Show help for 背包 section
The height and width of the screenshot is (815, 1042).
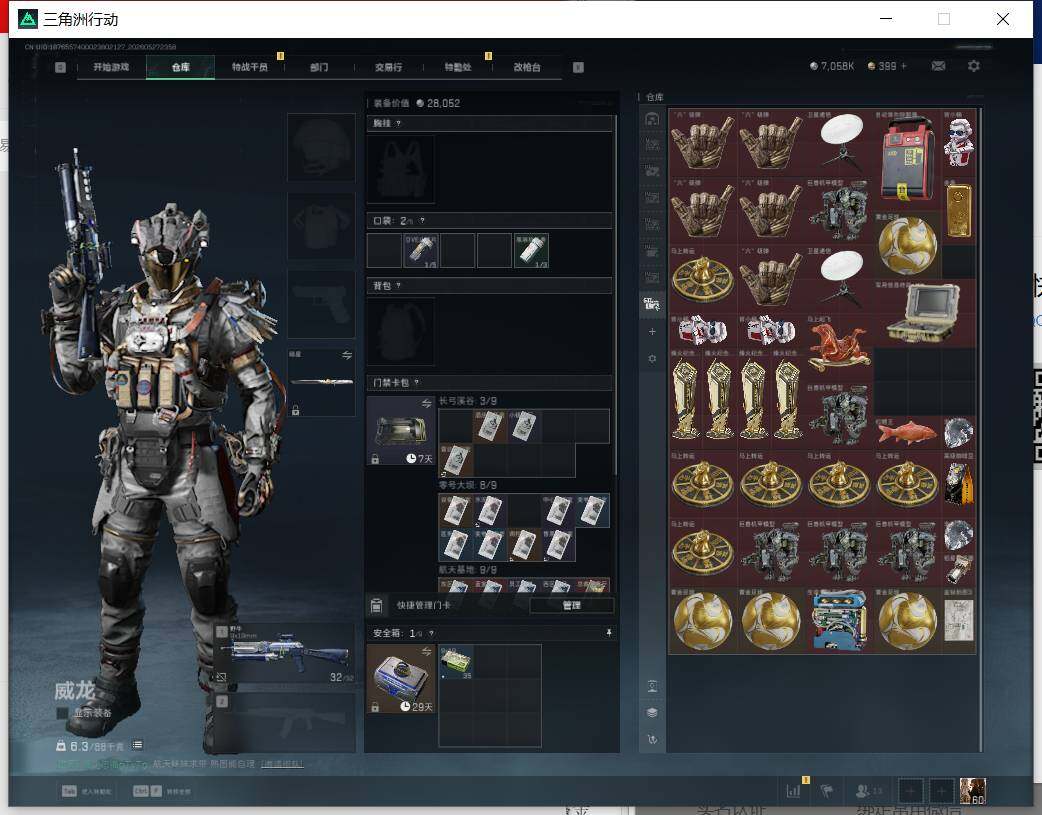point(398,286)
